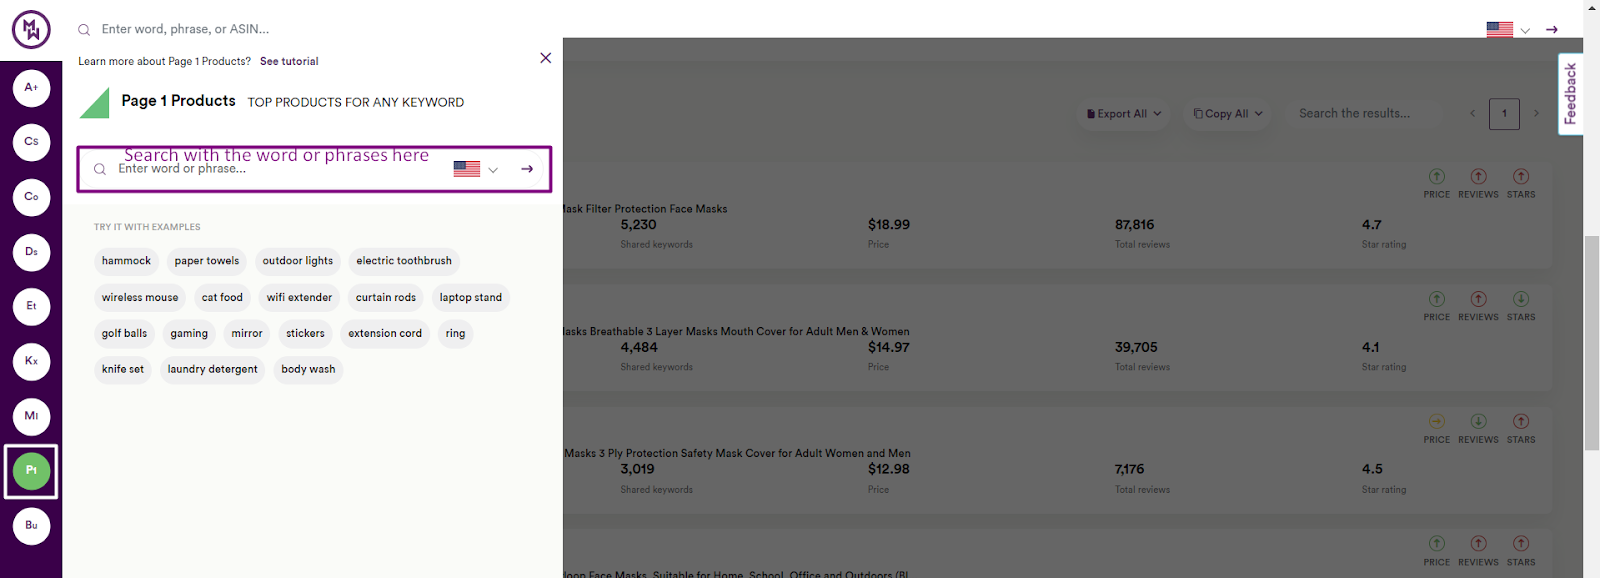The height and width of the screenshot is (578, 1600).
Task: Submit the Page 1 Products search arrow
Action: pos(527,169)
